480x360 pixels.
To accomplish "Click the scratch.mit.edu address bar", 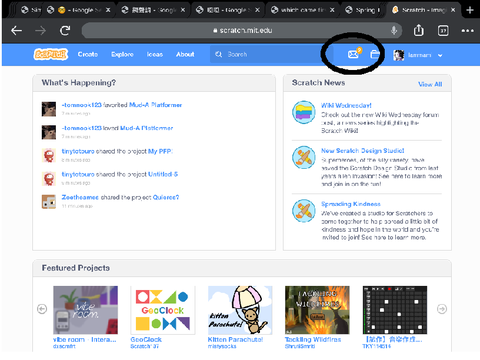I will tap(242, 31).
